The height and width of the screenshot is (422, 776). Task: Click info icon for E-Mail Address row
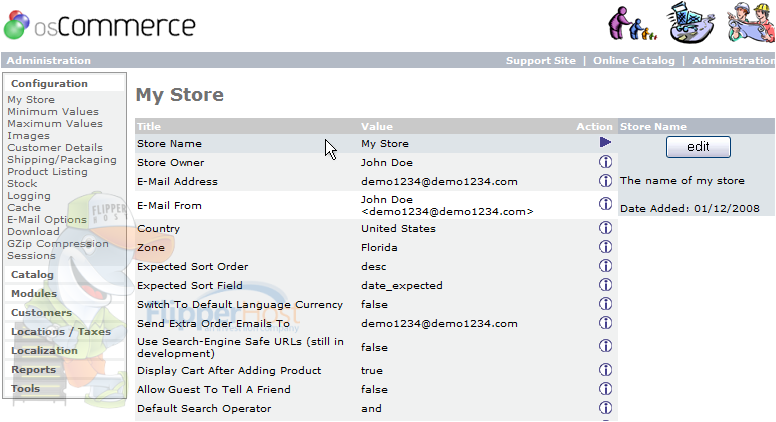coord(605,181)
